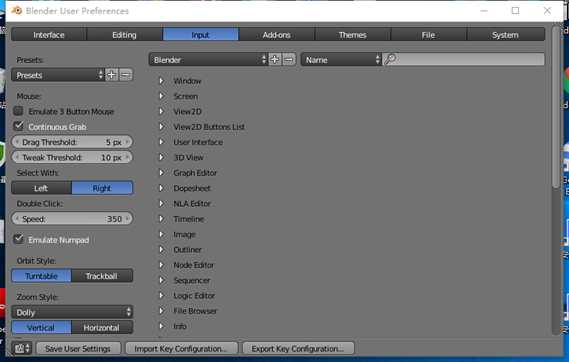Open the Presets dropdown
Image resolution: width=569 pixels, height=362 pixels.
click(58, 75)
